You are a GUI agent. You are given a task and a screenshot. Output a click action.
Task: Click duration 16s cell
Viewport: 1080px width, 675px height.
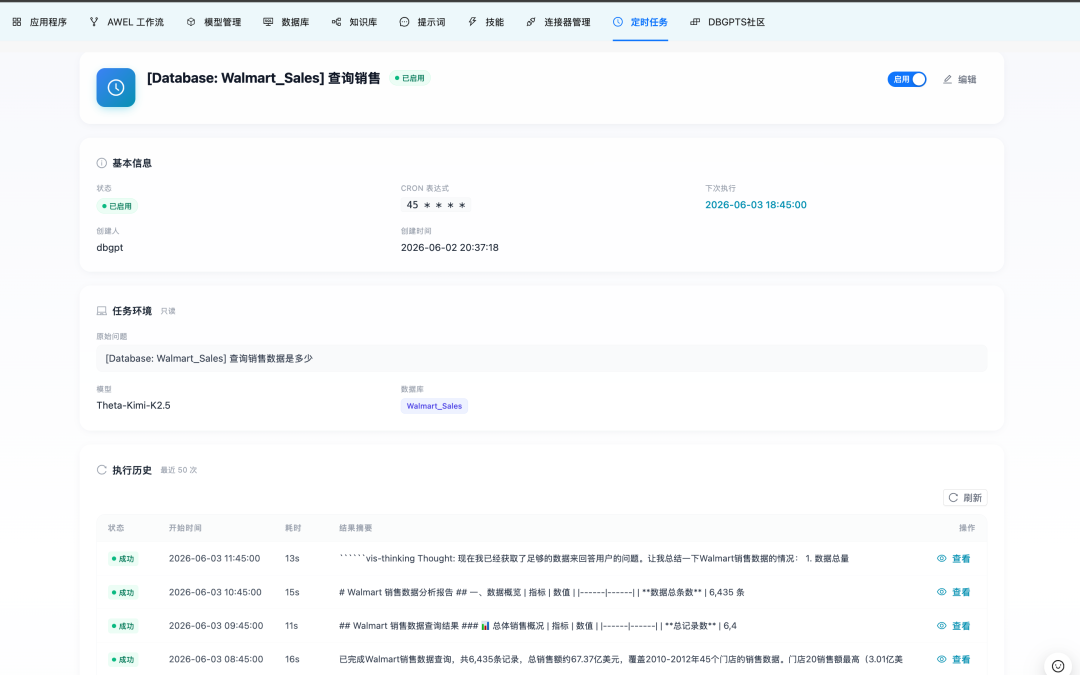[x=292, y=659]
